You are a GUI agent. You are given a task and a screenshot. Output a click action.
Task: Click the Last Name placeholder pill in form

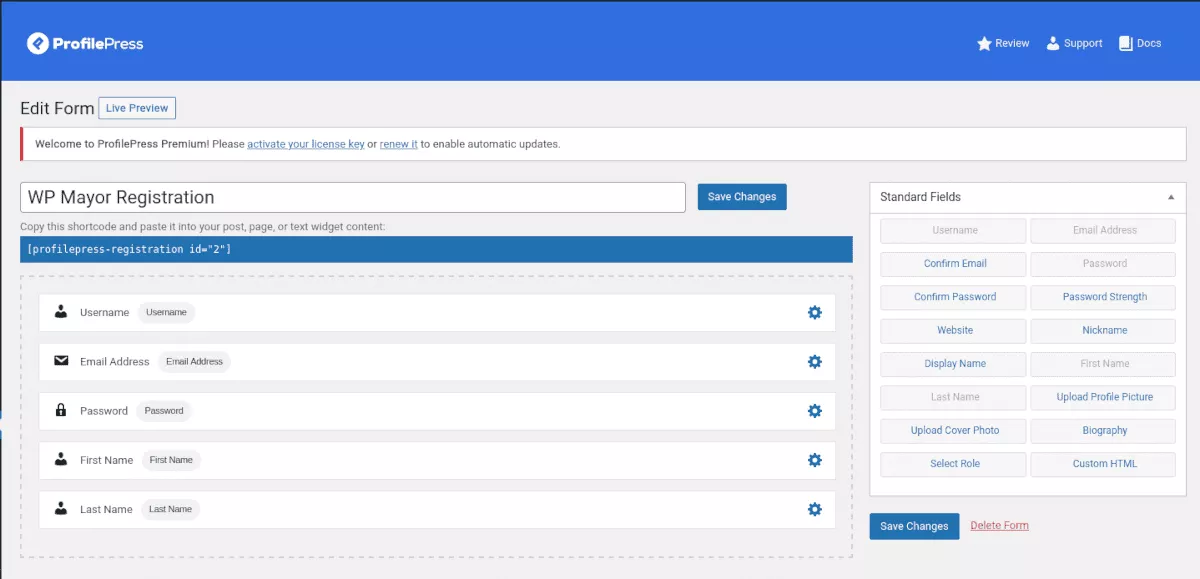tap(170, 509)
